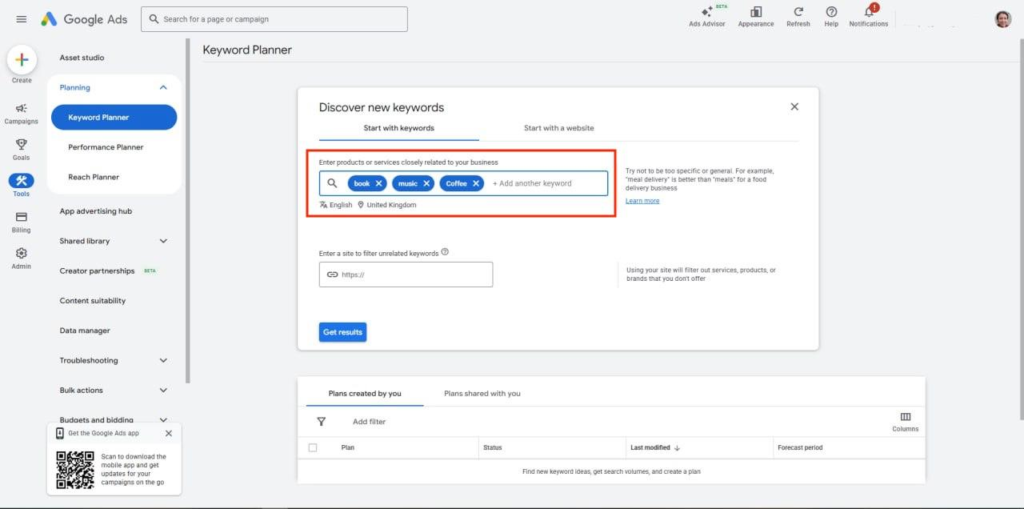Screen dimensions: 1024x509
Task: Open the user profile avatar
Action: tap(1003, 19)
